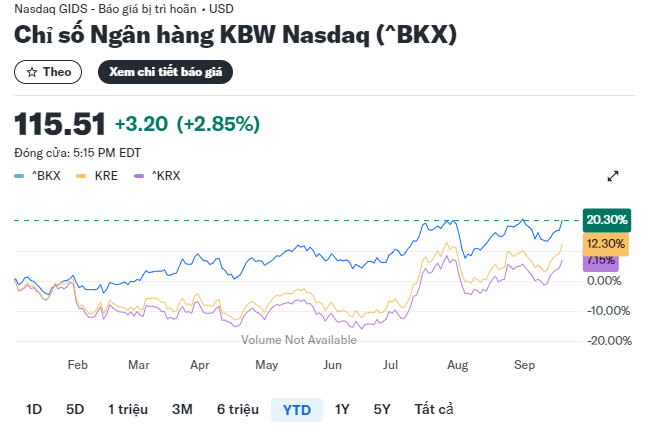Select the 1D time range

point(34,409)
